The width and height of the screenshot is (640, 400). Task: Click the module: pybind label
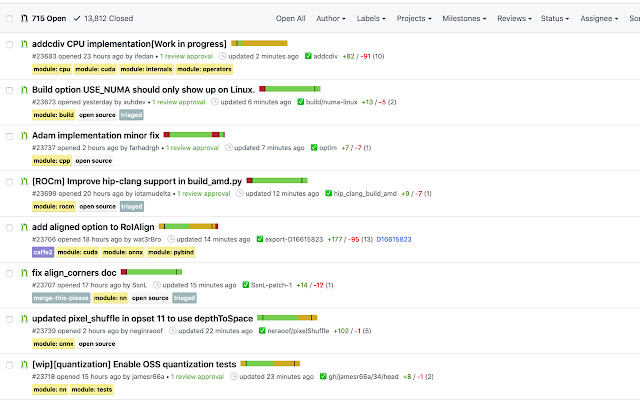[171, 252]
